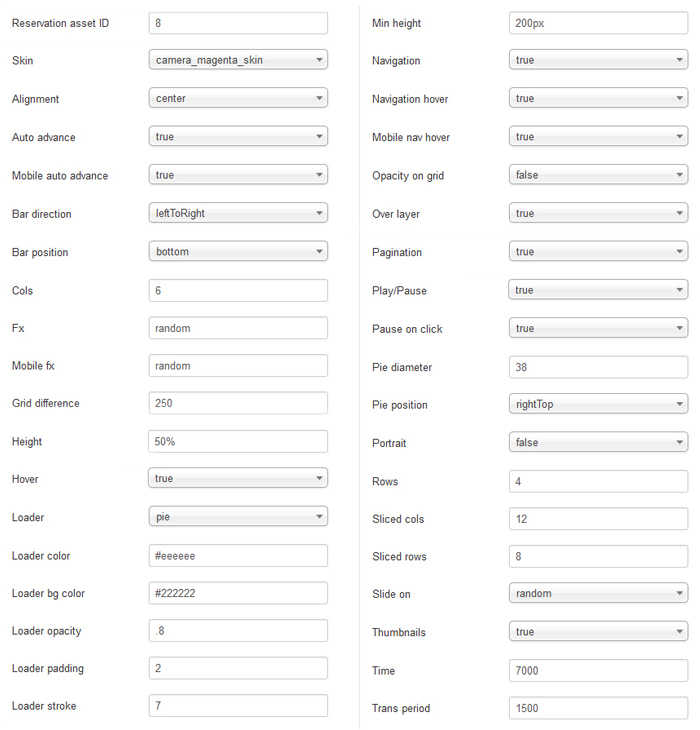Click the Reservation asset ID field
Screen dimensions: 700x730
pyautogui.click(x=238, y=22)
